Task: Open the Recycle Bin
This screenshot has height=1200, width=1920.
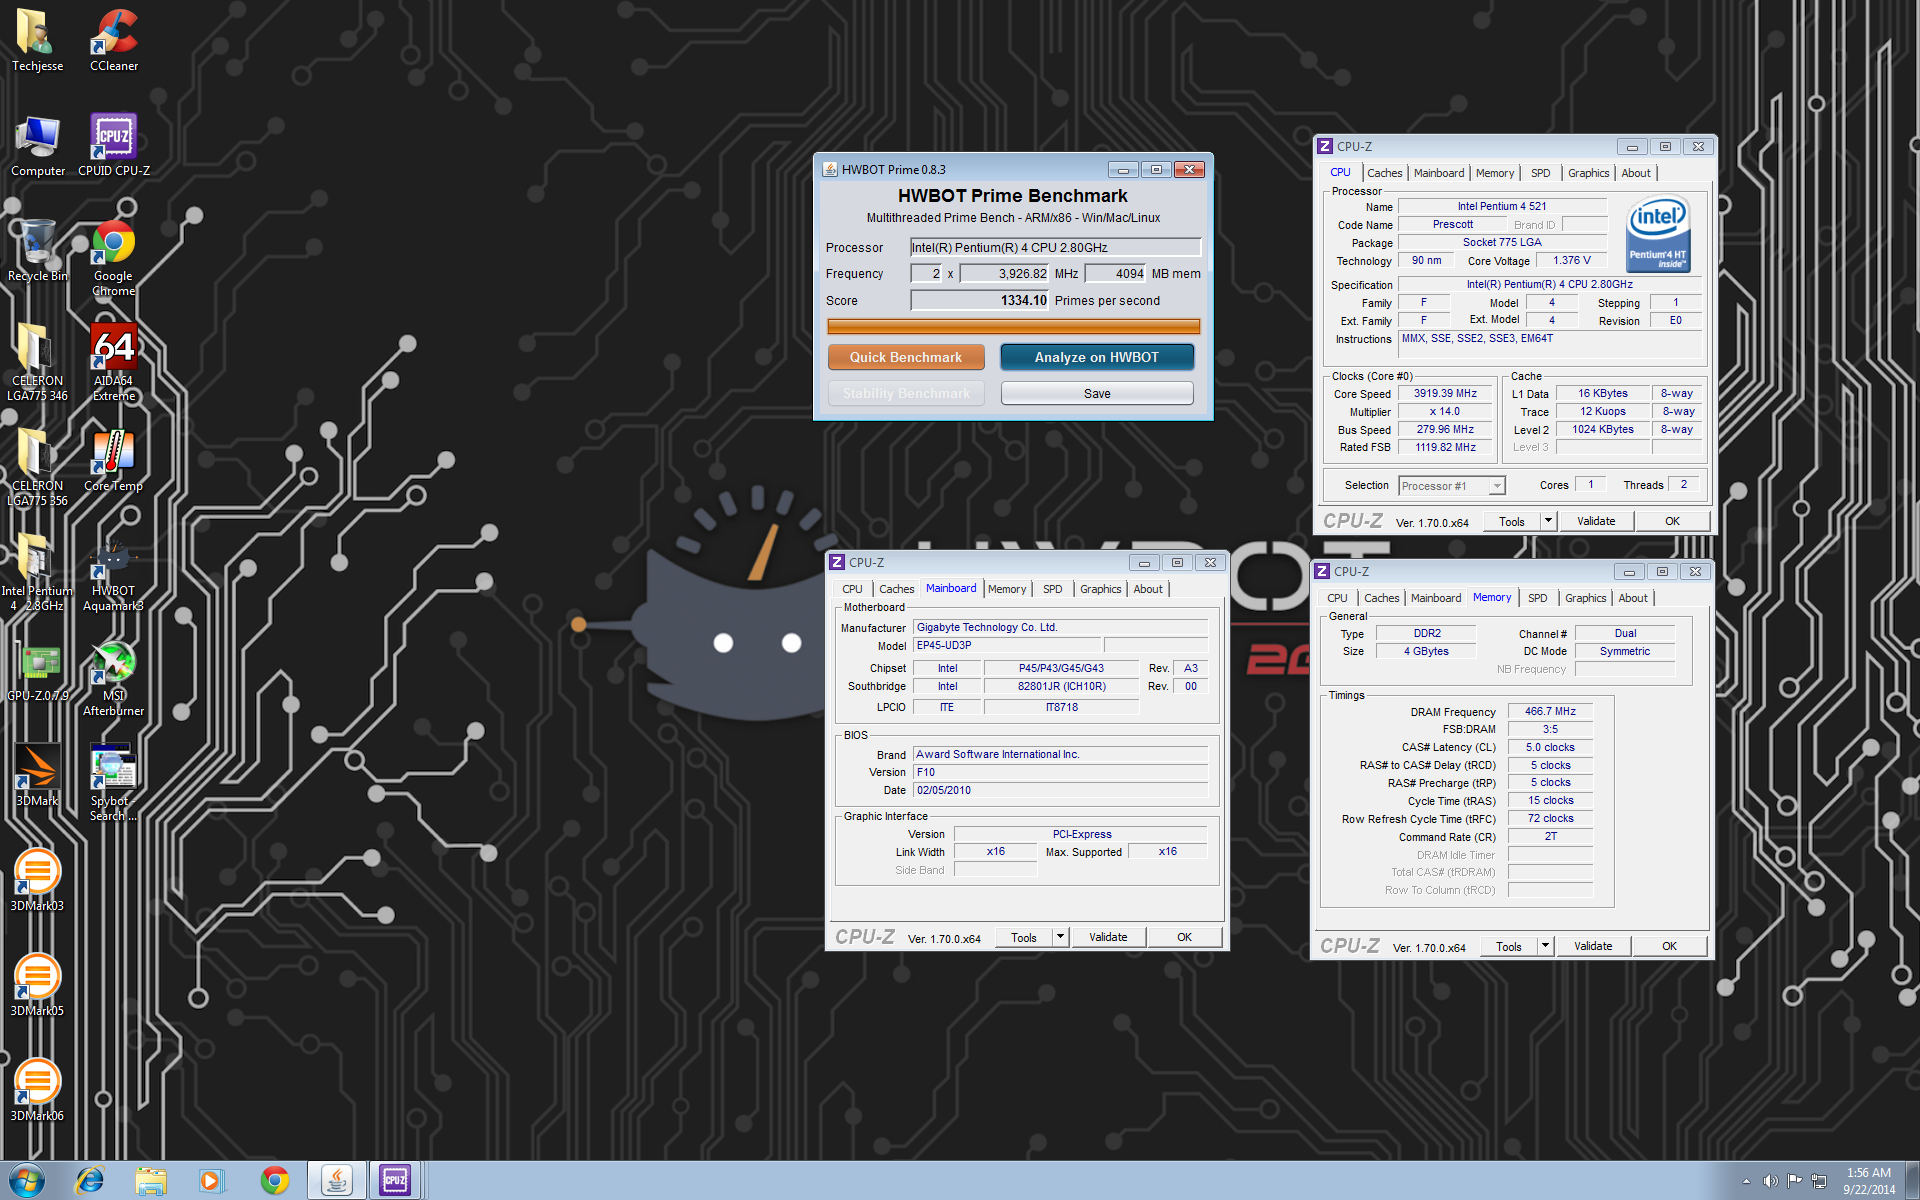Action: tap(37, 250)
